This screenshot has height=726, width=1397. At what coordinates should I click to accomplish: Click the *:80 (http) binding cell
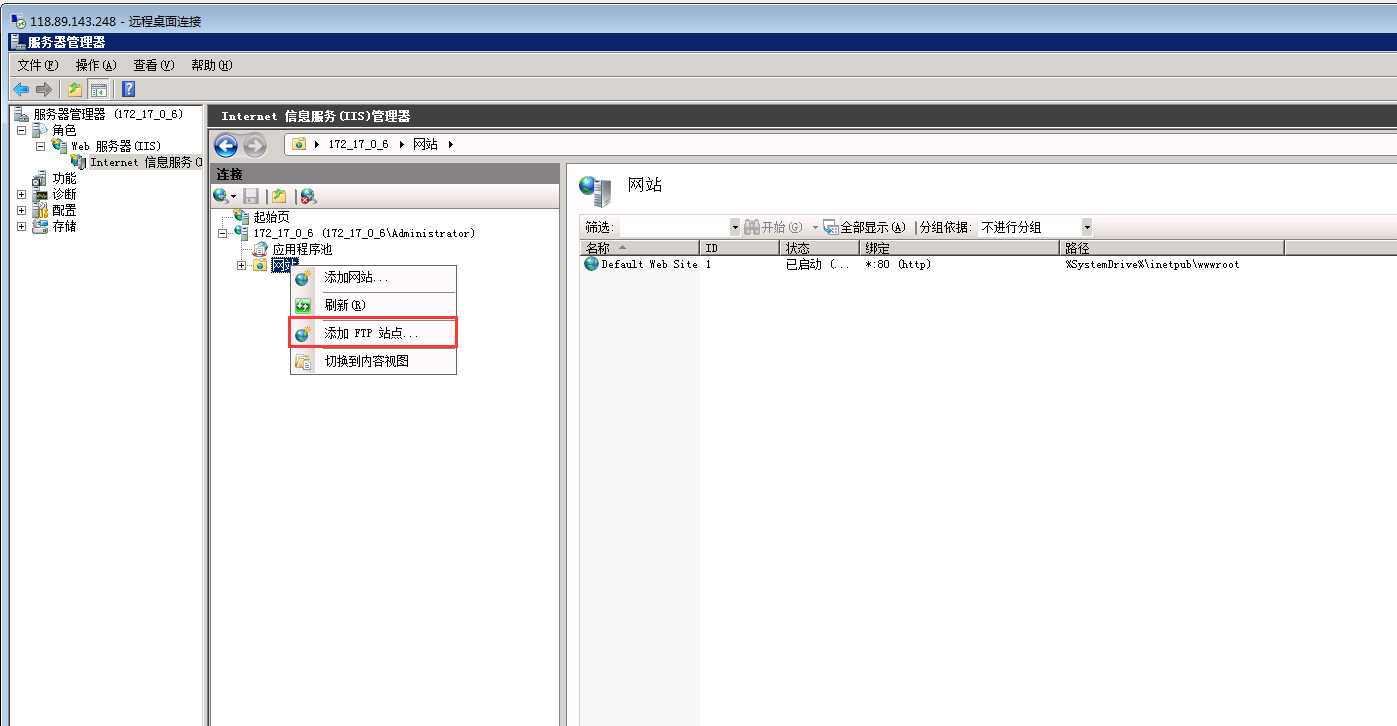click(x=898, y=264)
